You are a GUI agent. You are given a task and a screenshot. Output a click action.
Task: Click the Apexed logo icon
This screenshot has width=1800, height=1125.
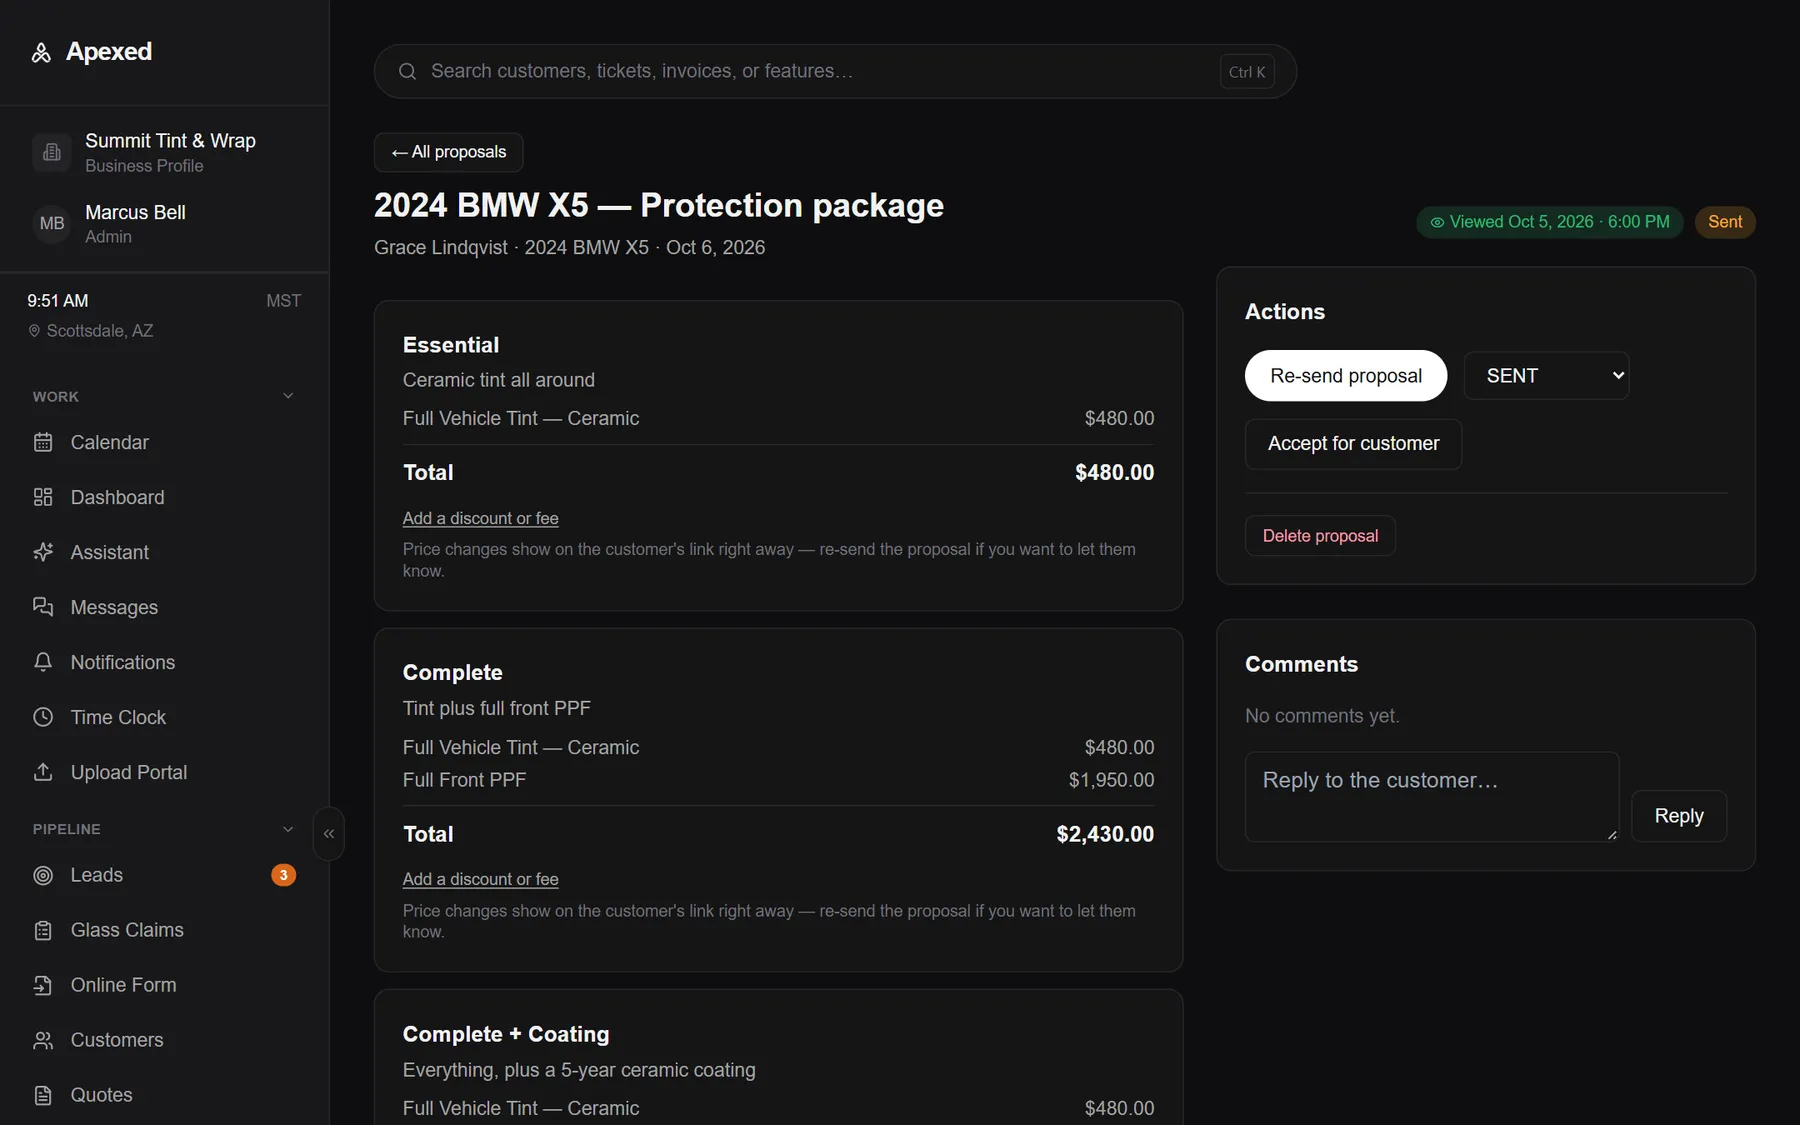pyautogui.click(x=41, y=52)
